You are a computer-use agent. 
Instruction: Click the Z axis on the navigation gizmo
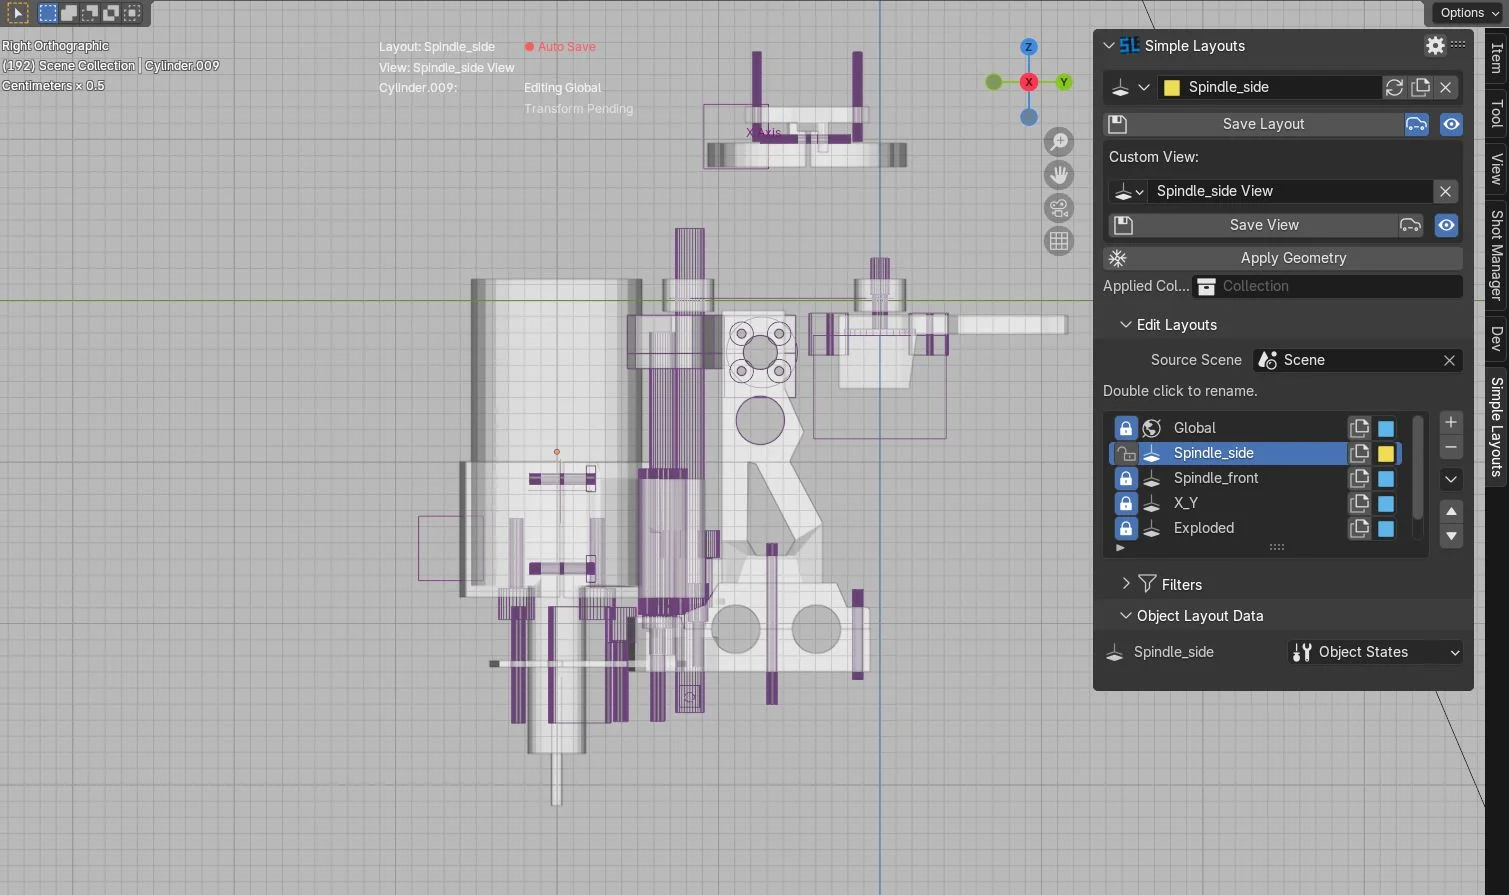1028,46
